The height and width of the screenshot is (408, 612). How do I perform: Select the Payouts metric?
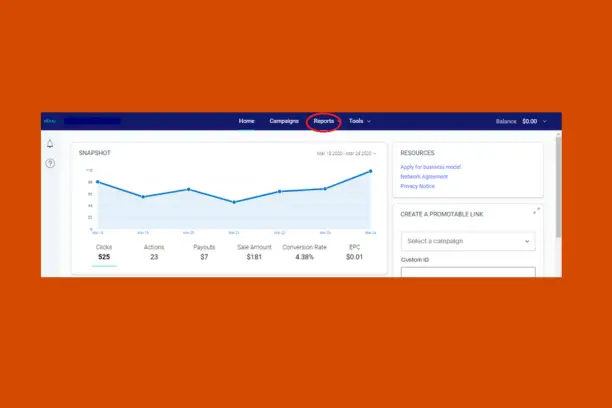pyautogui.click(x=203, y=252)
